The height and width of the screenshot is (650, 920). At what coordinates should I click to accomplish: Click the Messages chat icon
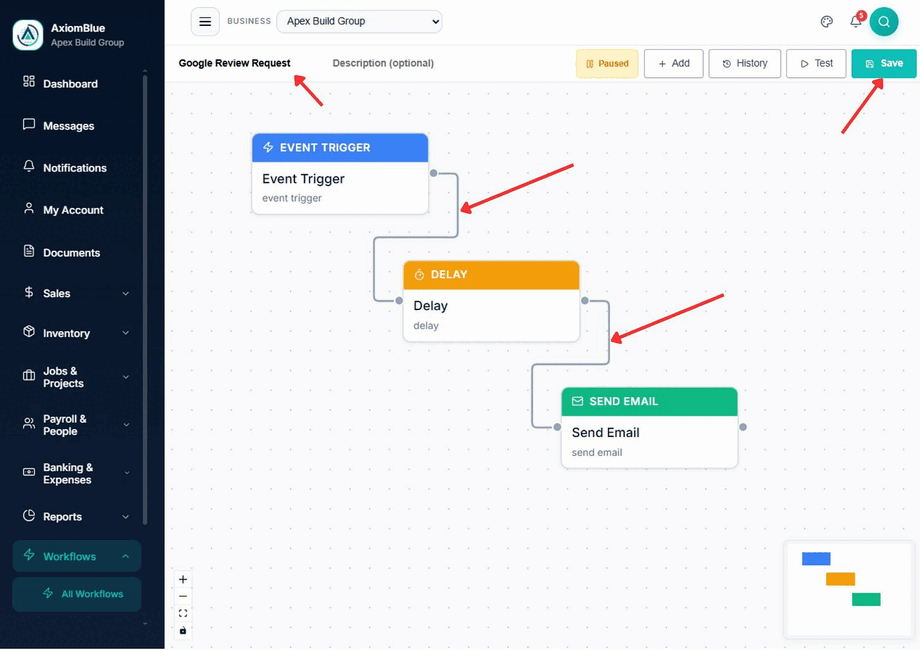pyautogui.click(x=29, y=124)
